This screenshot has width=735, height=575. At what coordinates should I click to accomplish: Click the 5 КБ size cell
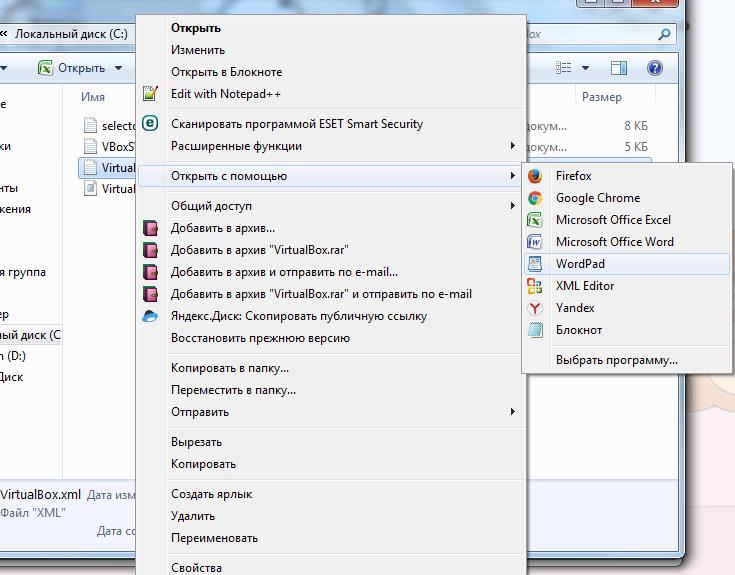click(x=636, y=147)
